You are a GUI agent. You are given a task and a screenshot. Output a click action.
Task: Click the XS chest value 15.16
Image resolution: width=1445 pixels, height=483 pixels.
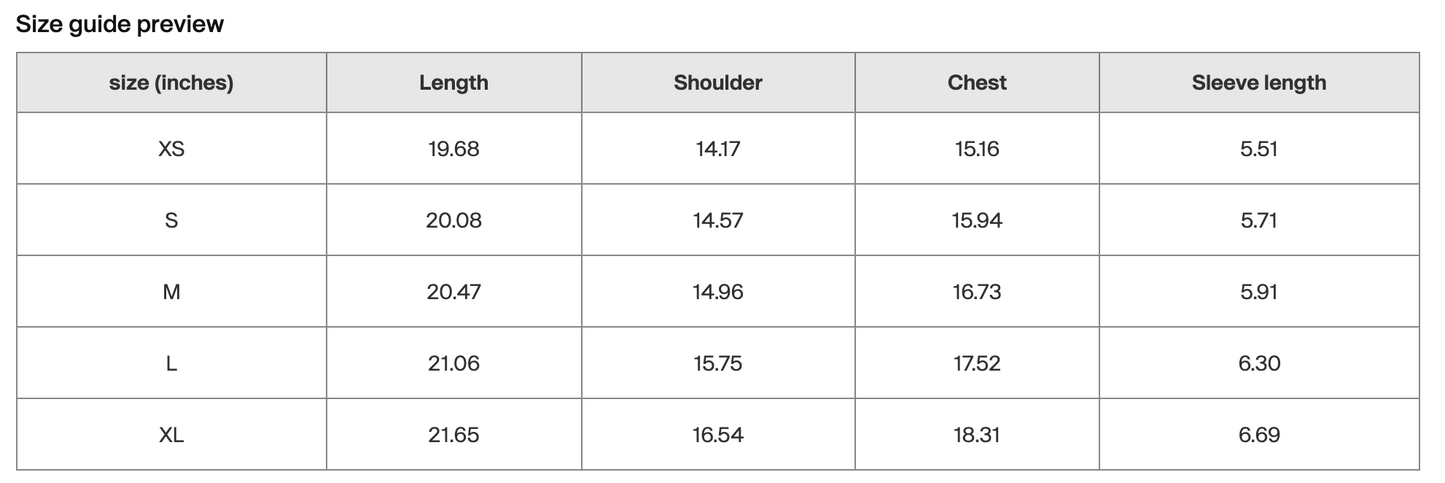click(977, 149)
